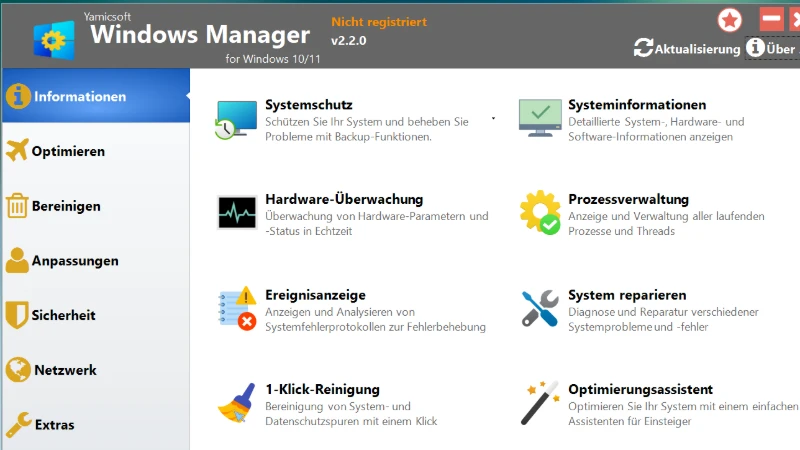
Task: Click the shield icon beside Sicherheit
Action: click(x=17, y=315)
